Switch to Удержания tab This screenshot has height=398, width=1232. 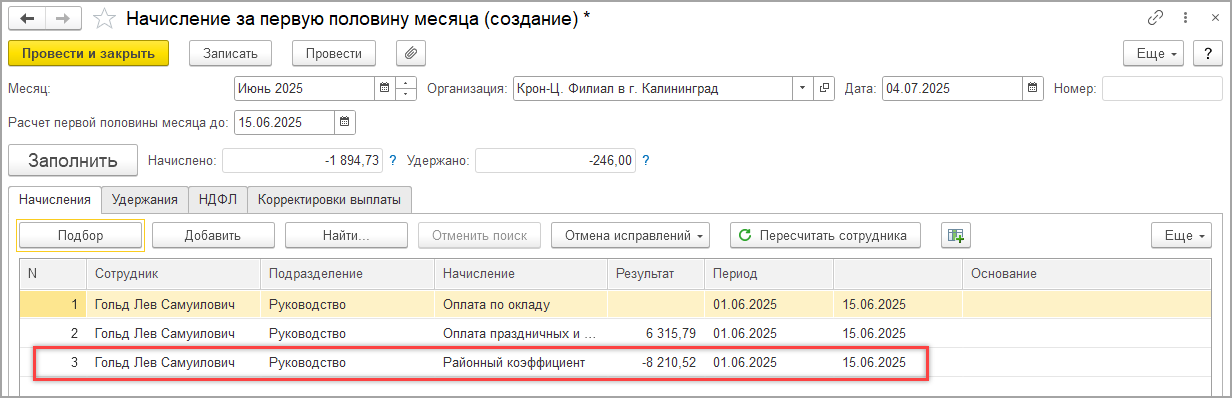[x=145, y=199]
